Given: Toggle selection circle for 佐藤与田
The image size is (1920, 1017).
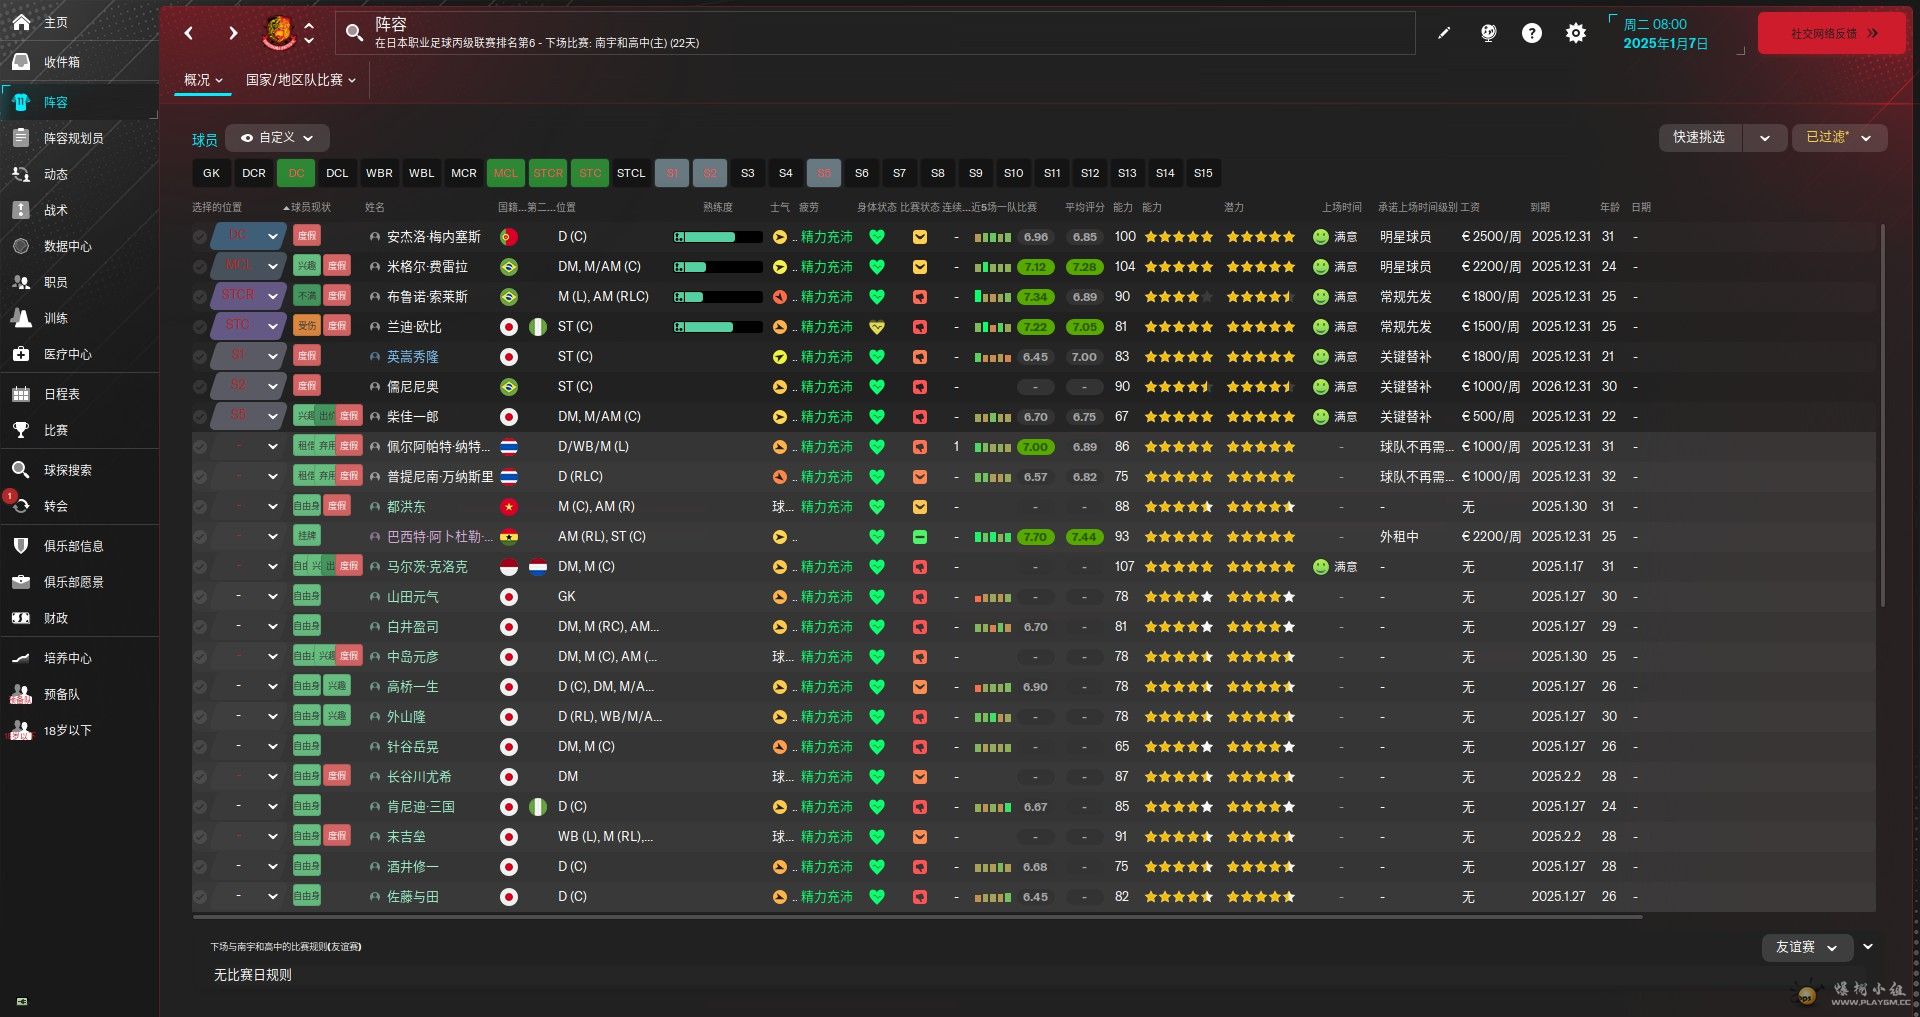Looking at the screenshot, I should (200, 897).
